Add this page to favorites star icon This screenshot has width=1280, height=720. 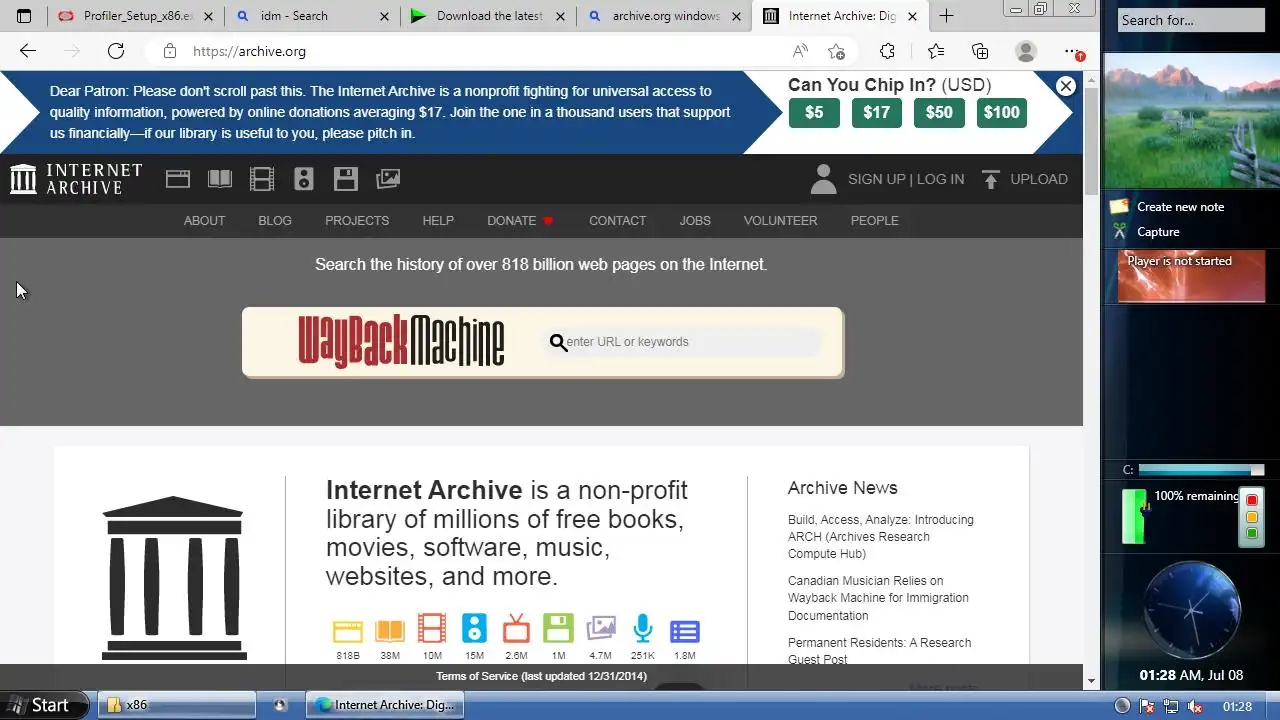point(837,51)
